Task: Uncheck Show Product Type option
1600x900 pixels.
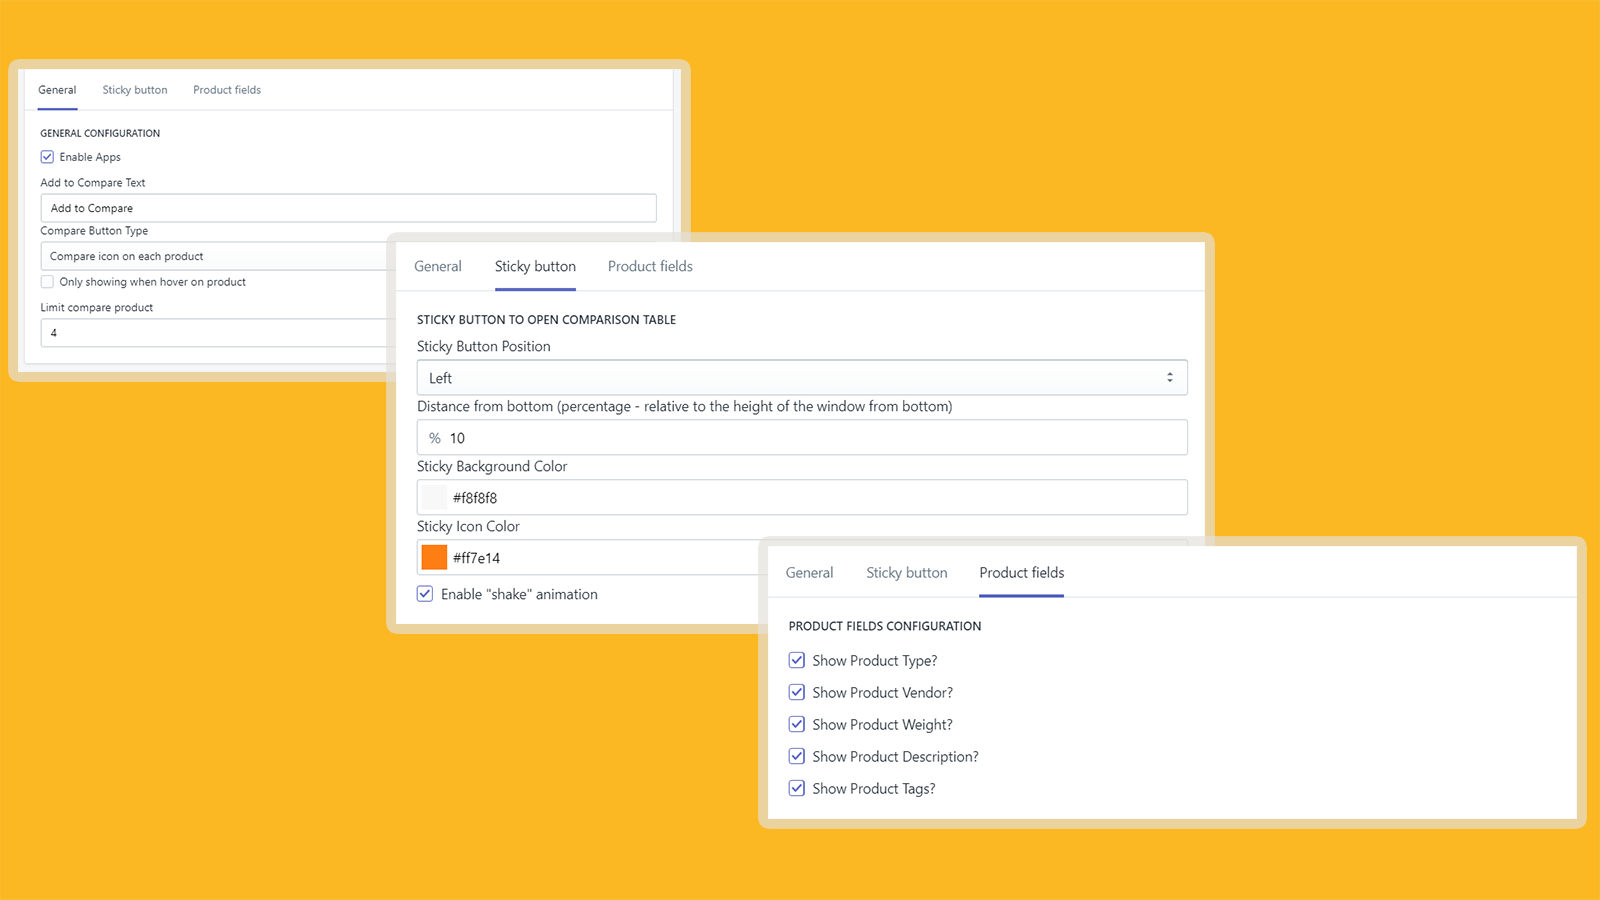Action: pos(797,660)
